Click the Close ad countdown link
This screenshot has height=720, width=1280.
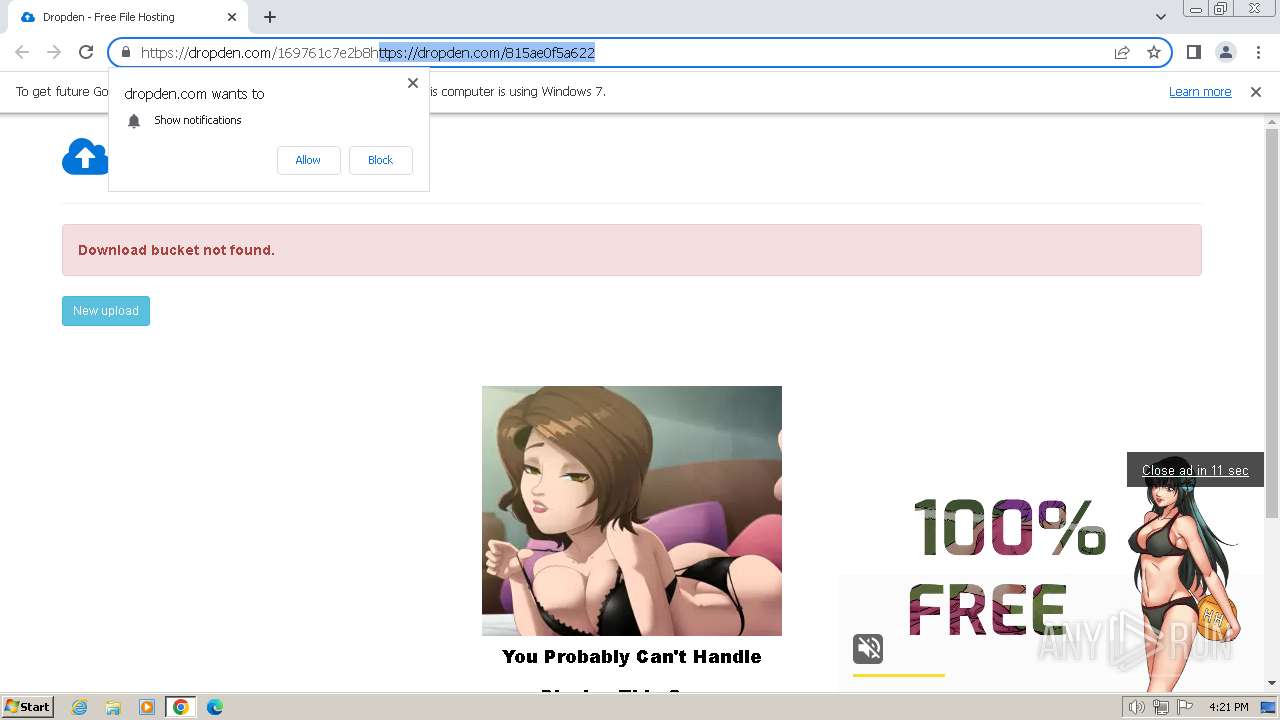point(1195,471)
